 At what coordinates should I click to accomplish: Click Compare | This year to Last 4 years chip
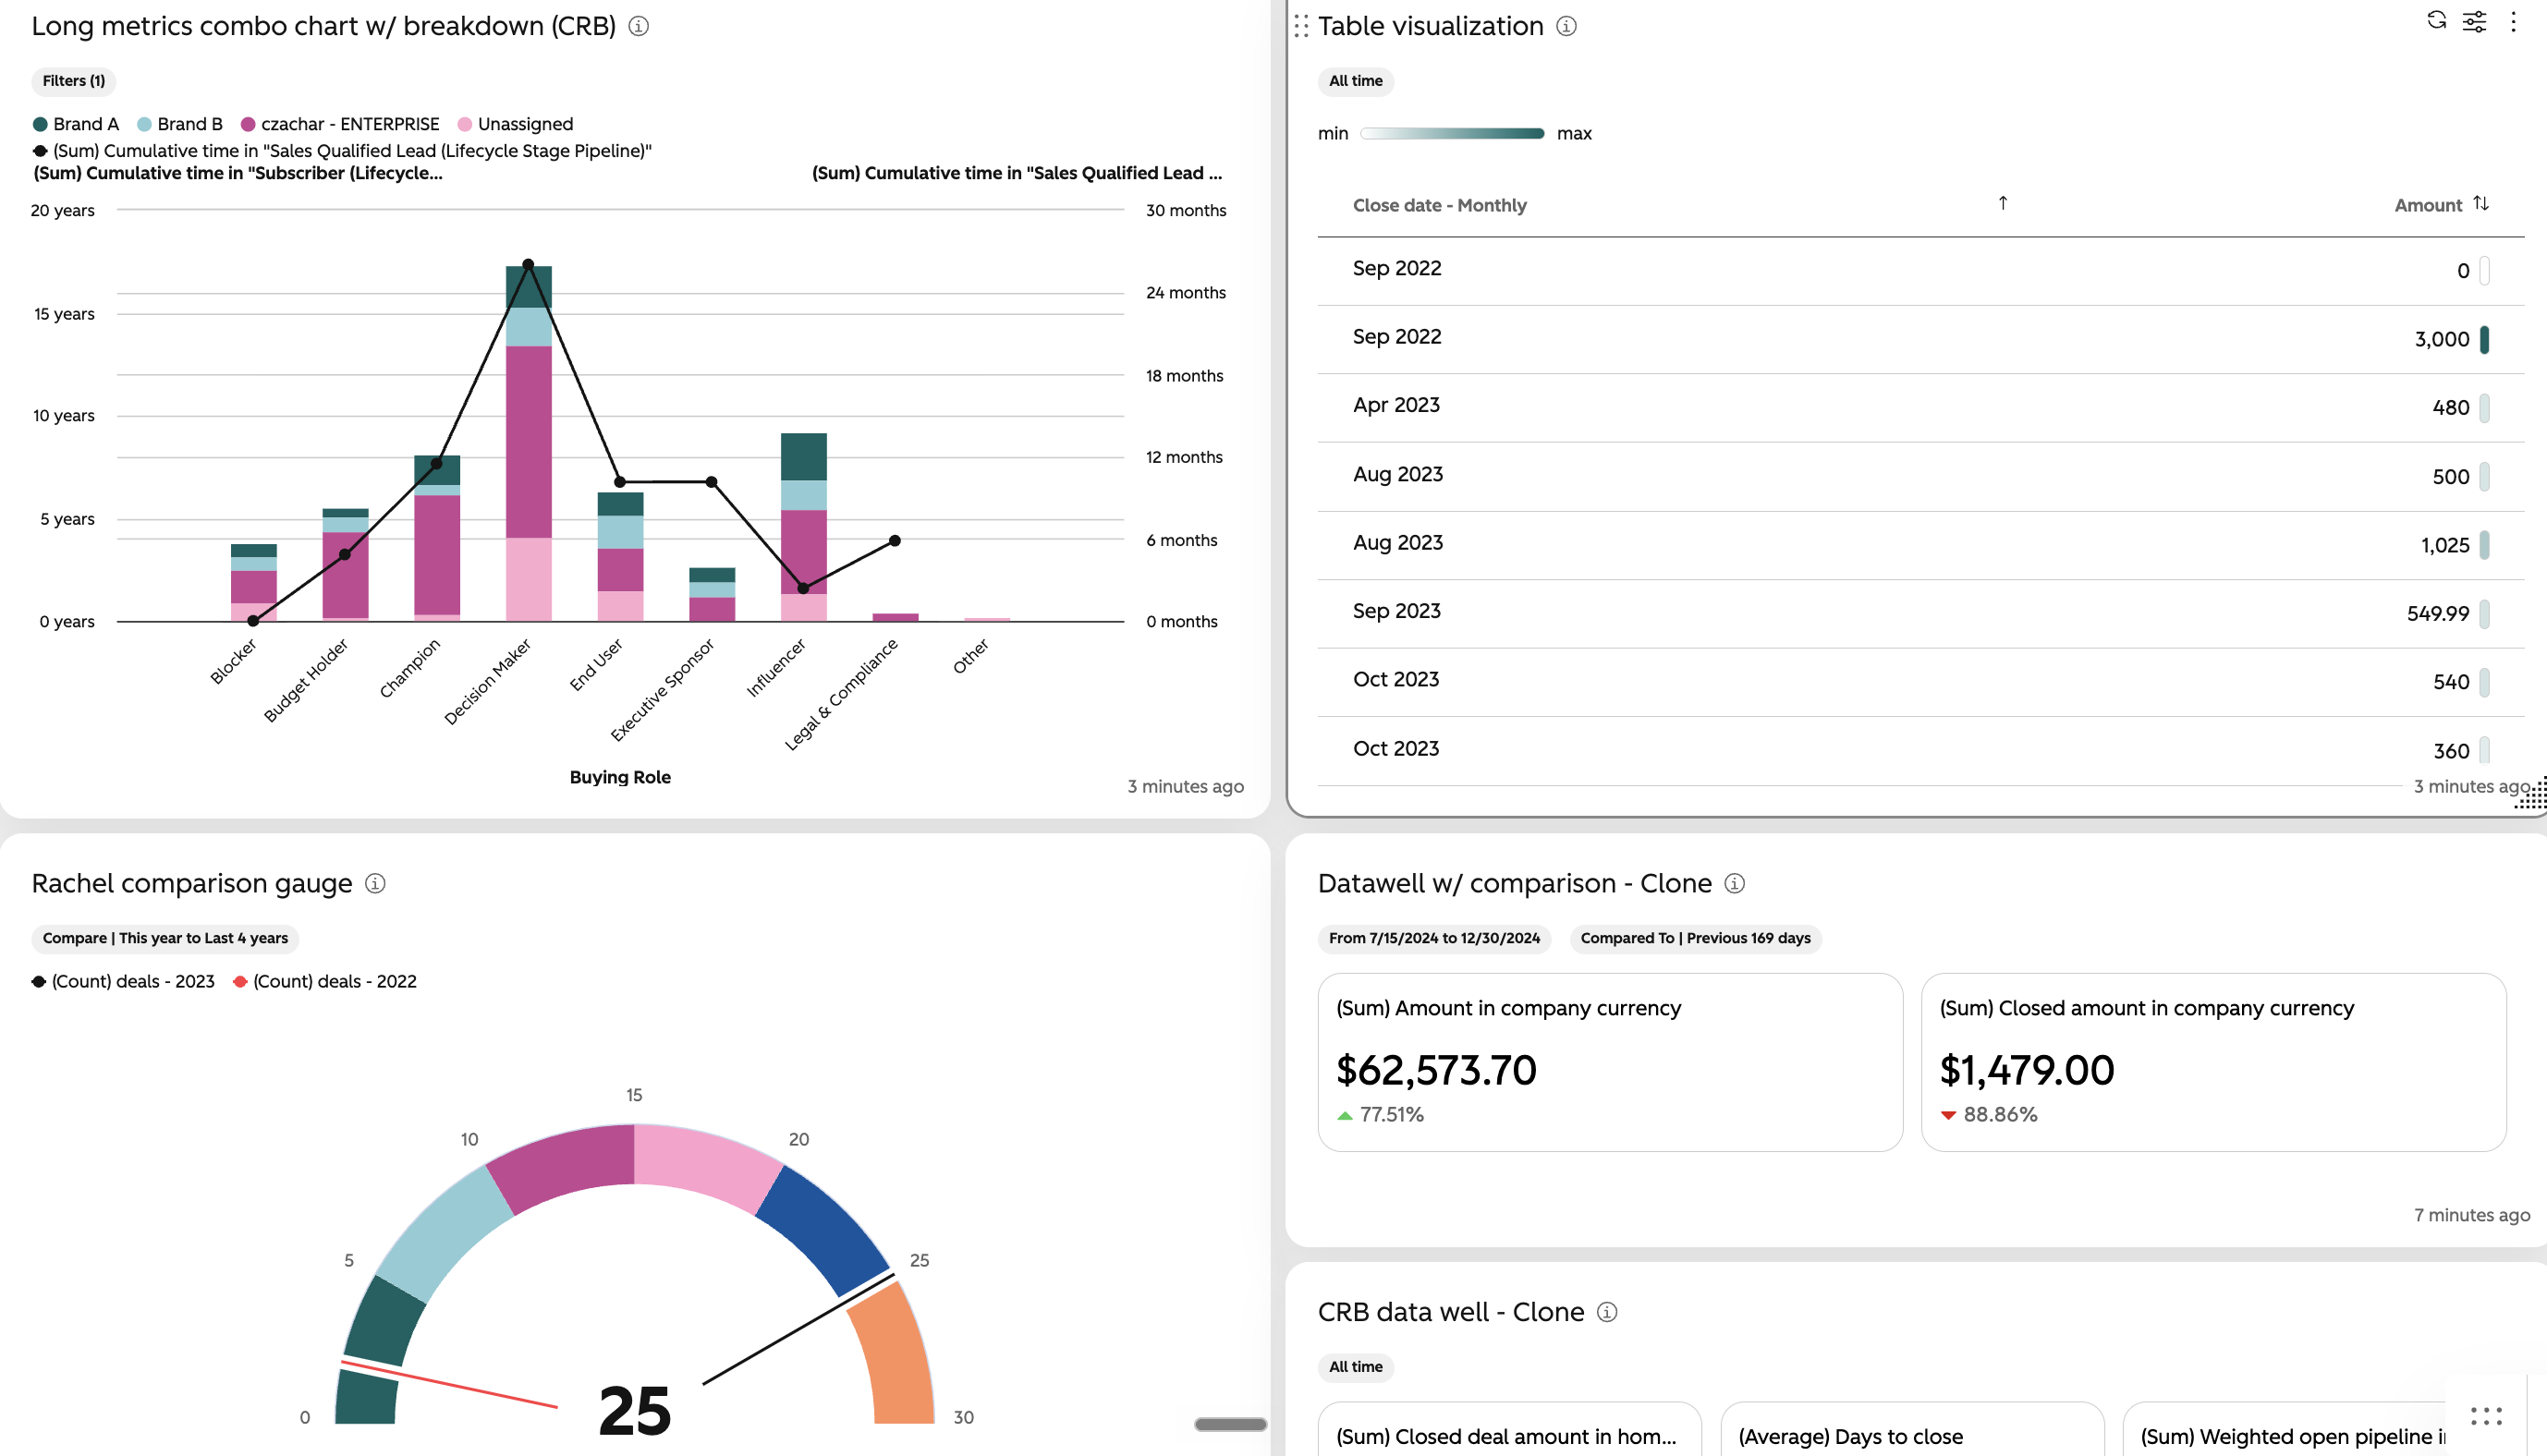click(165, 938)
